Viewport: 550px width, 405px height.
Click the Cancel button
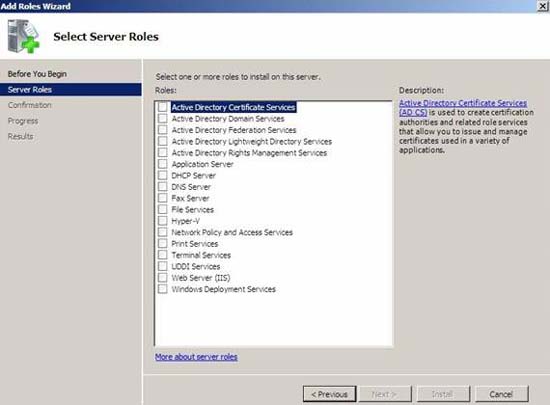501,394
